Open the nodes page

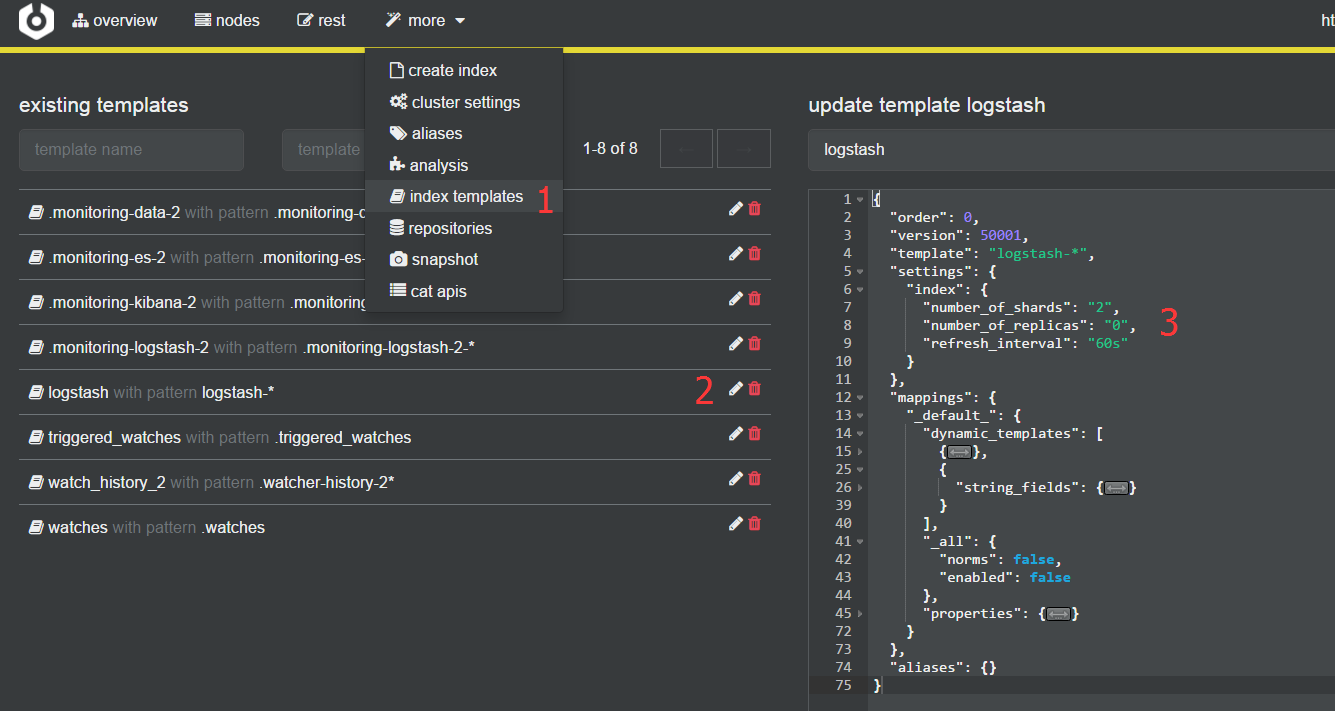point(227,20)
